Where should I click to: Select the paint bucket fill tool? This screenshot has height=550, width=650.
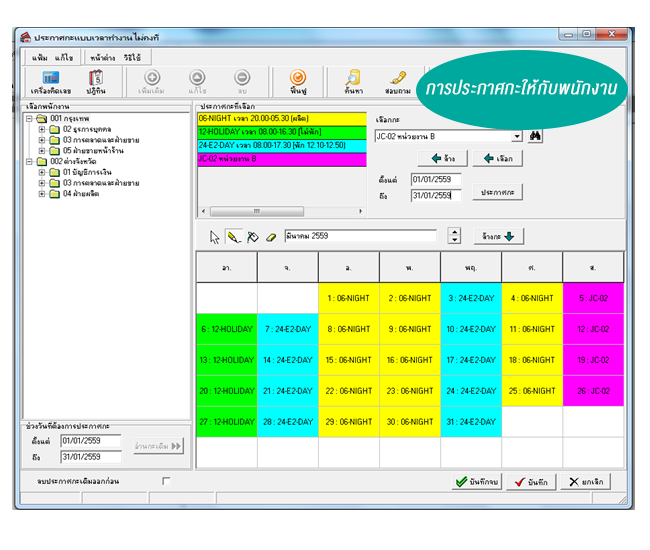point(252,237)
